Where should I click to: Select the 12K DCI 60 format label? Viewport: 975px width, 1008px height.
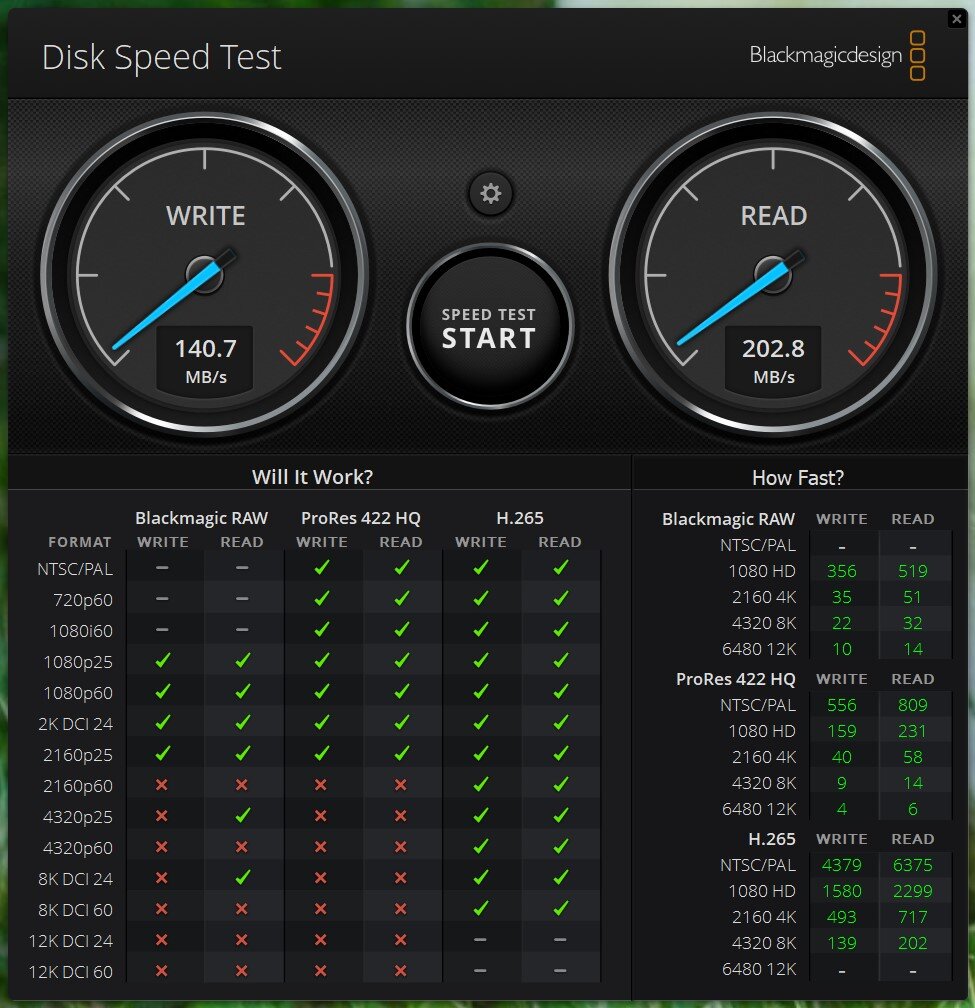pyautogui.click(x=71, y=971)
